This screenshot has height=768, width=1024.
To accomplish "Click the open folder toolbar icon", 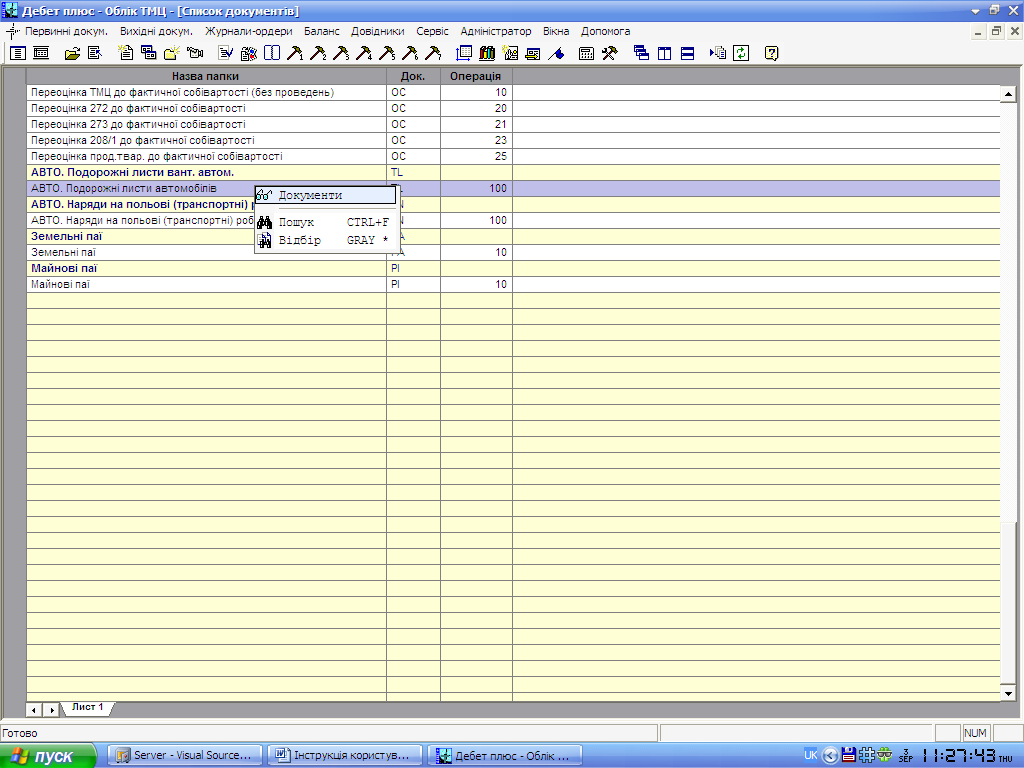I will (72, 54).
